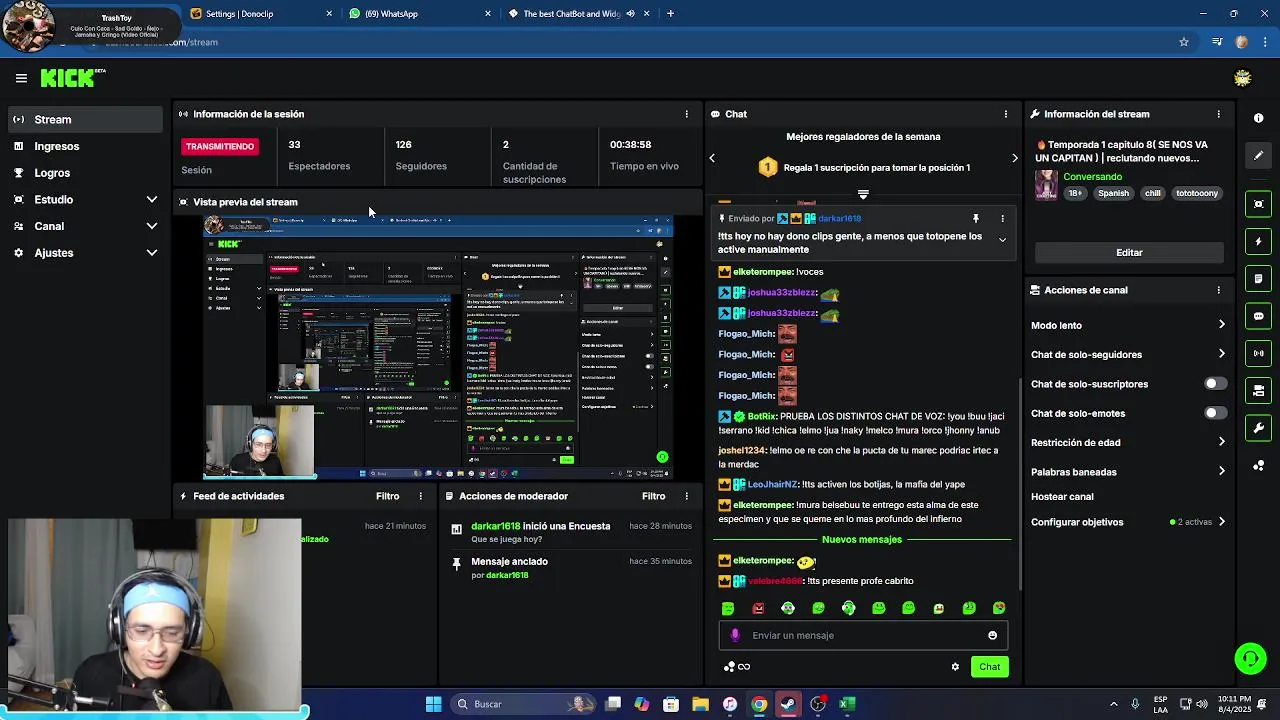Open user avatar at top right

click(x=1242, y=78)
